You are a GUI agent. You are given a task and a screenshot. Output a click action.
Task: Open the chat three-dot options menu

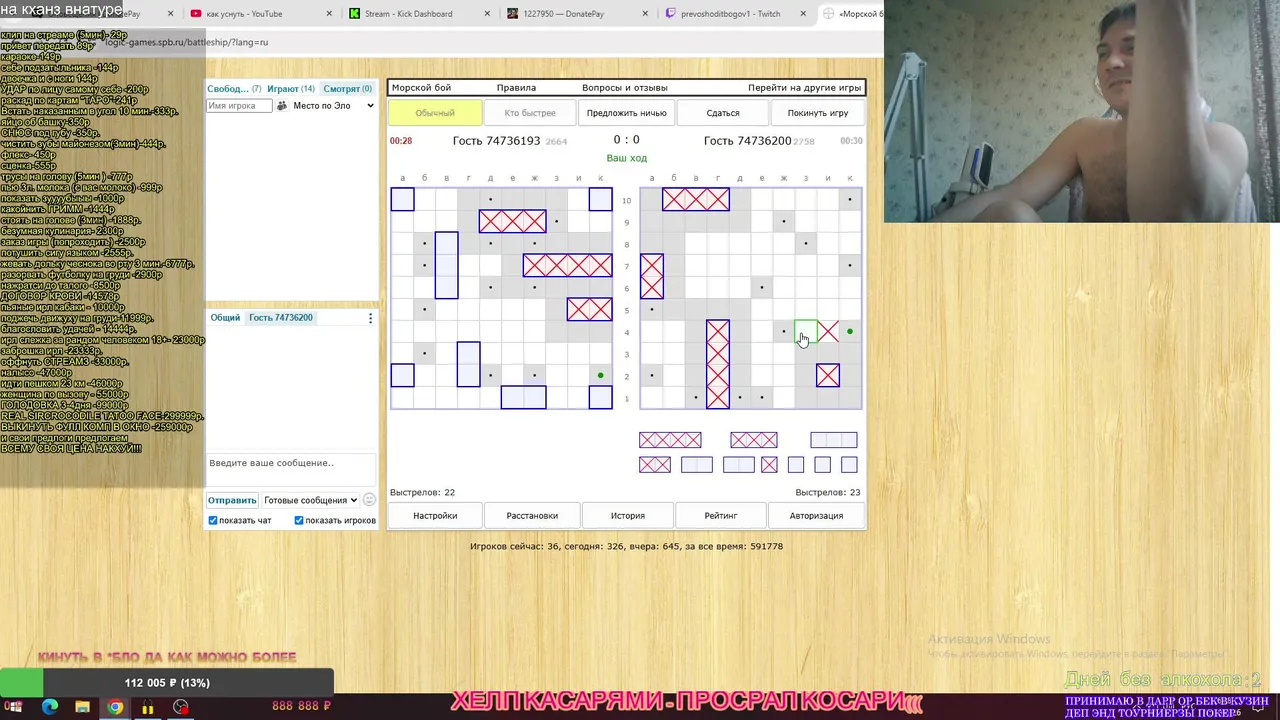370,318
